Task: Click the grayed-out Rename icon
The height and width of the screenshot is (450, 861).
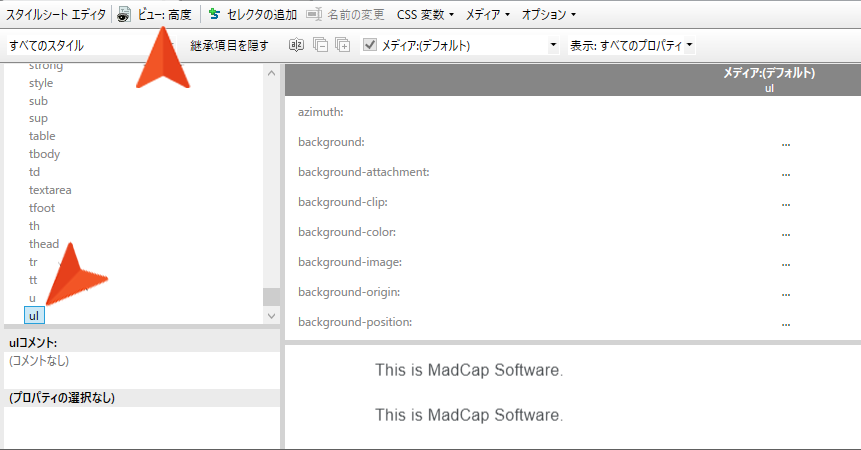Action: pos(314,15)
